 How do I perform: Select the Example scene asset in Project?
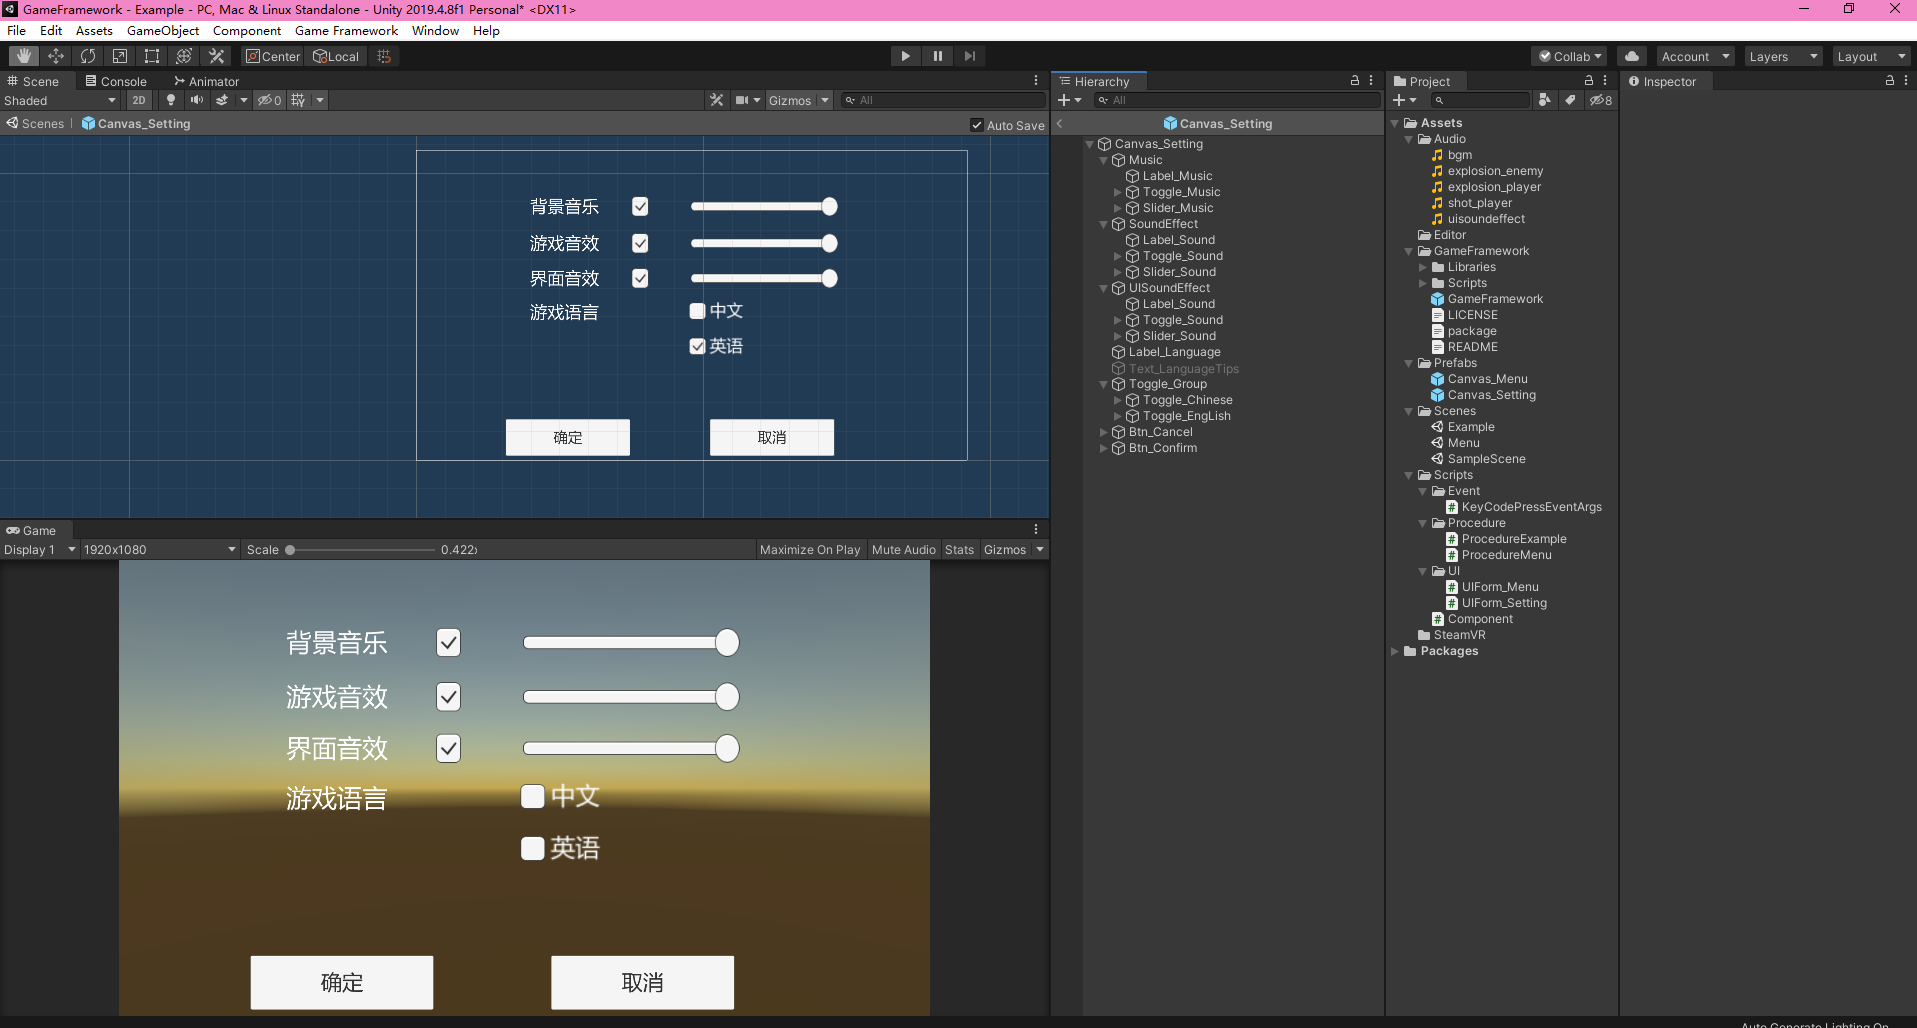coord(1470,426)
